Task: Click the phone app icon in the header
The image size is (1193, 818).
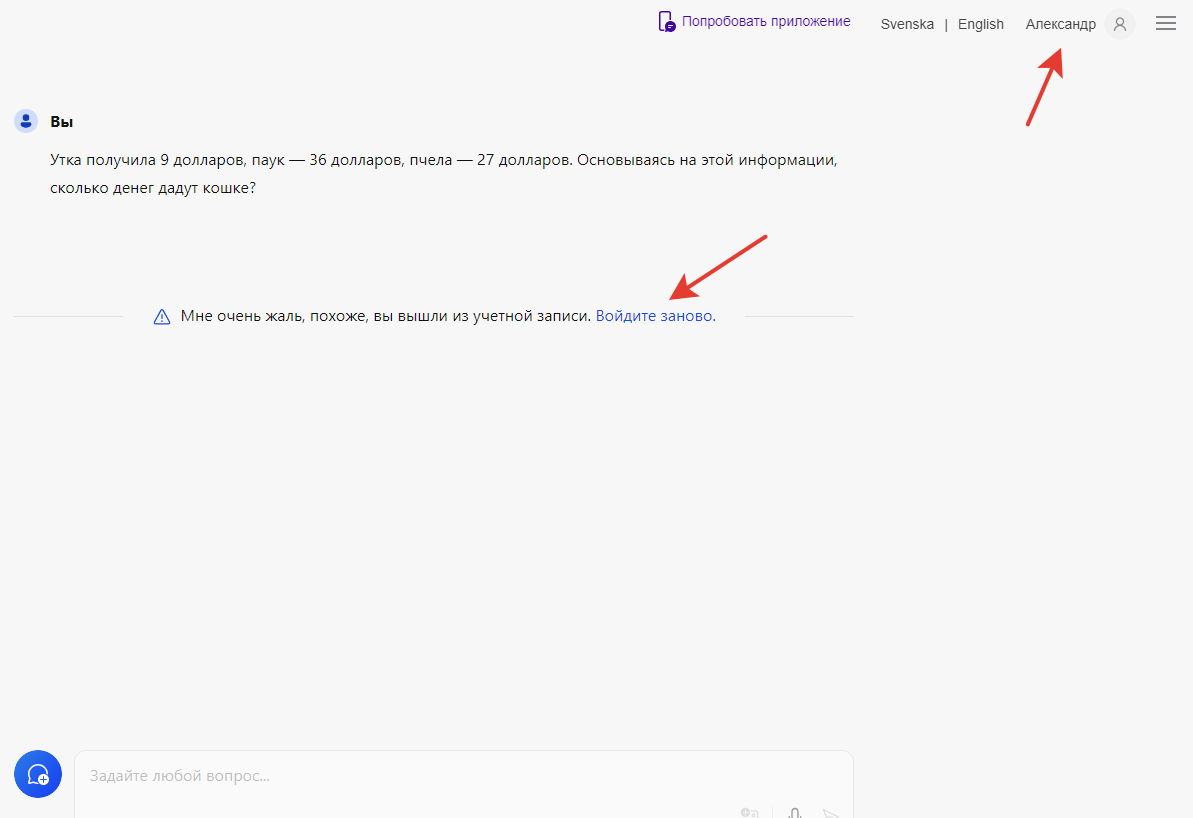Action: point(666,21)
